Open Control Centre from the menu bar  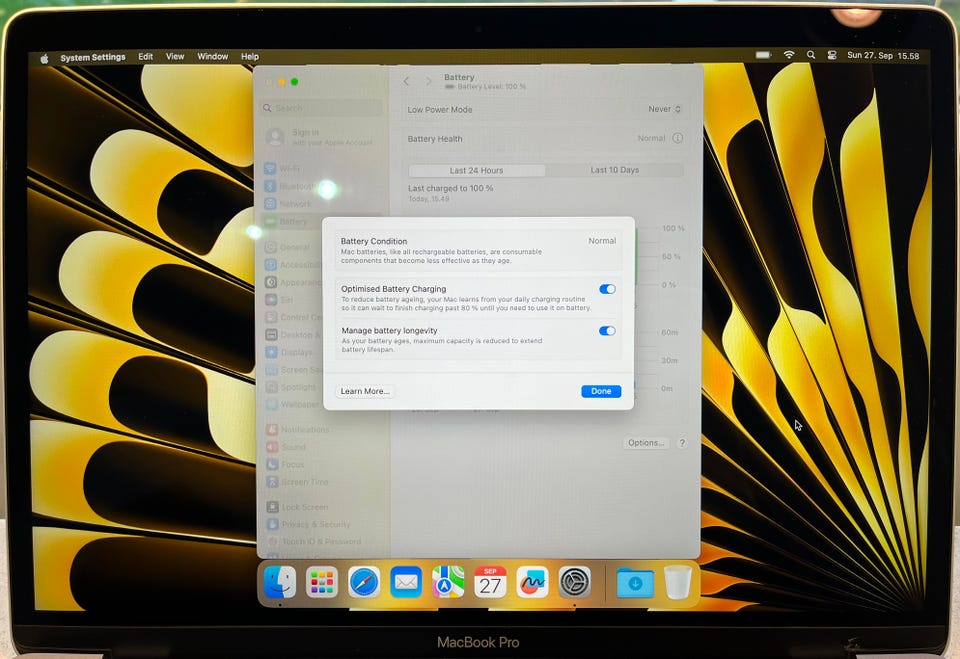pos(831,55)
